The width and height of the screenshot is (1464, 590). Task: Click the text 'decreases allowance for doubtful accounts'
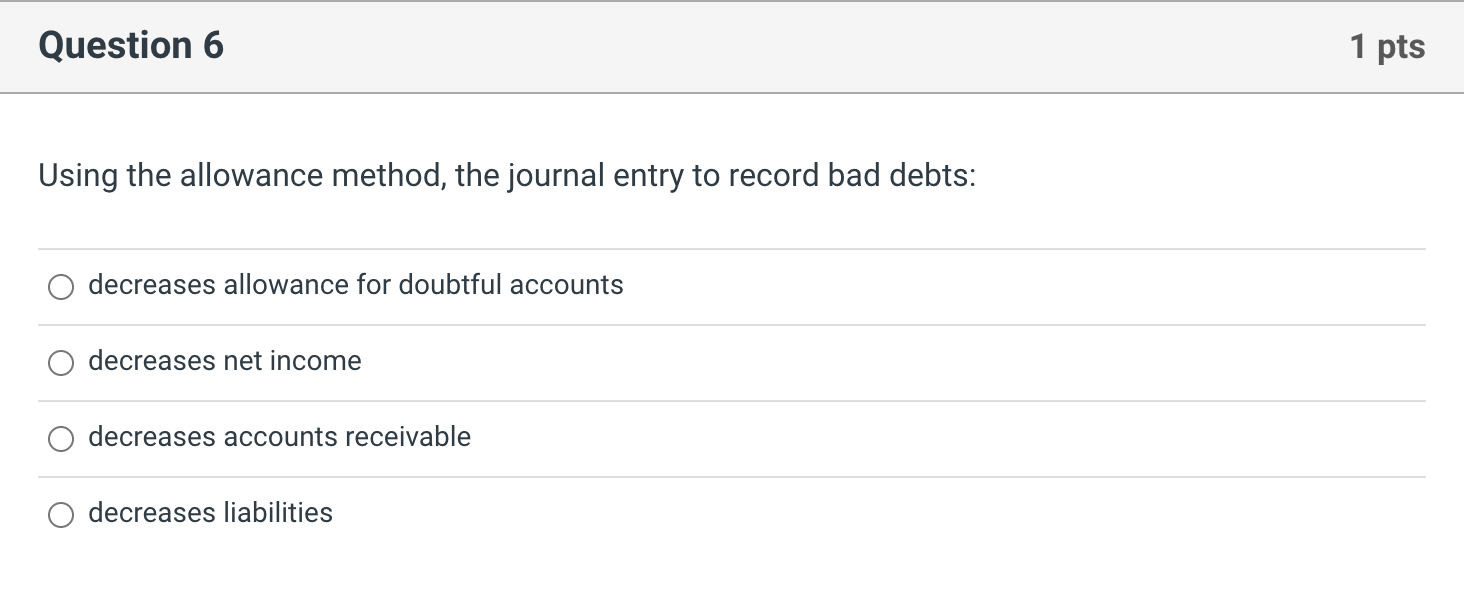pos(355,285)
